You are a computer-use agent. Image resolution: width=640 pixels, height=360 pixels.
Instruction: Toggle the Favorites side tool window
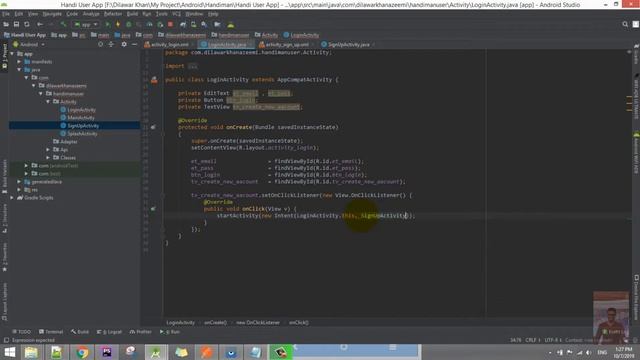tap(4, 257)
